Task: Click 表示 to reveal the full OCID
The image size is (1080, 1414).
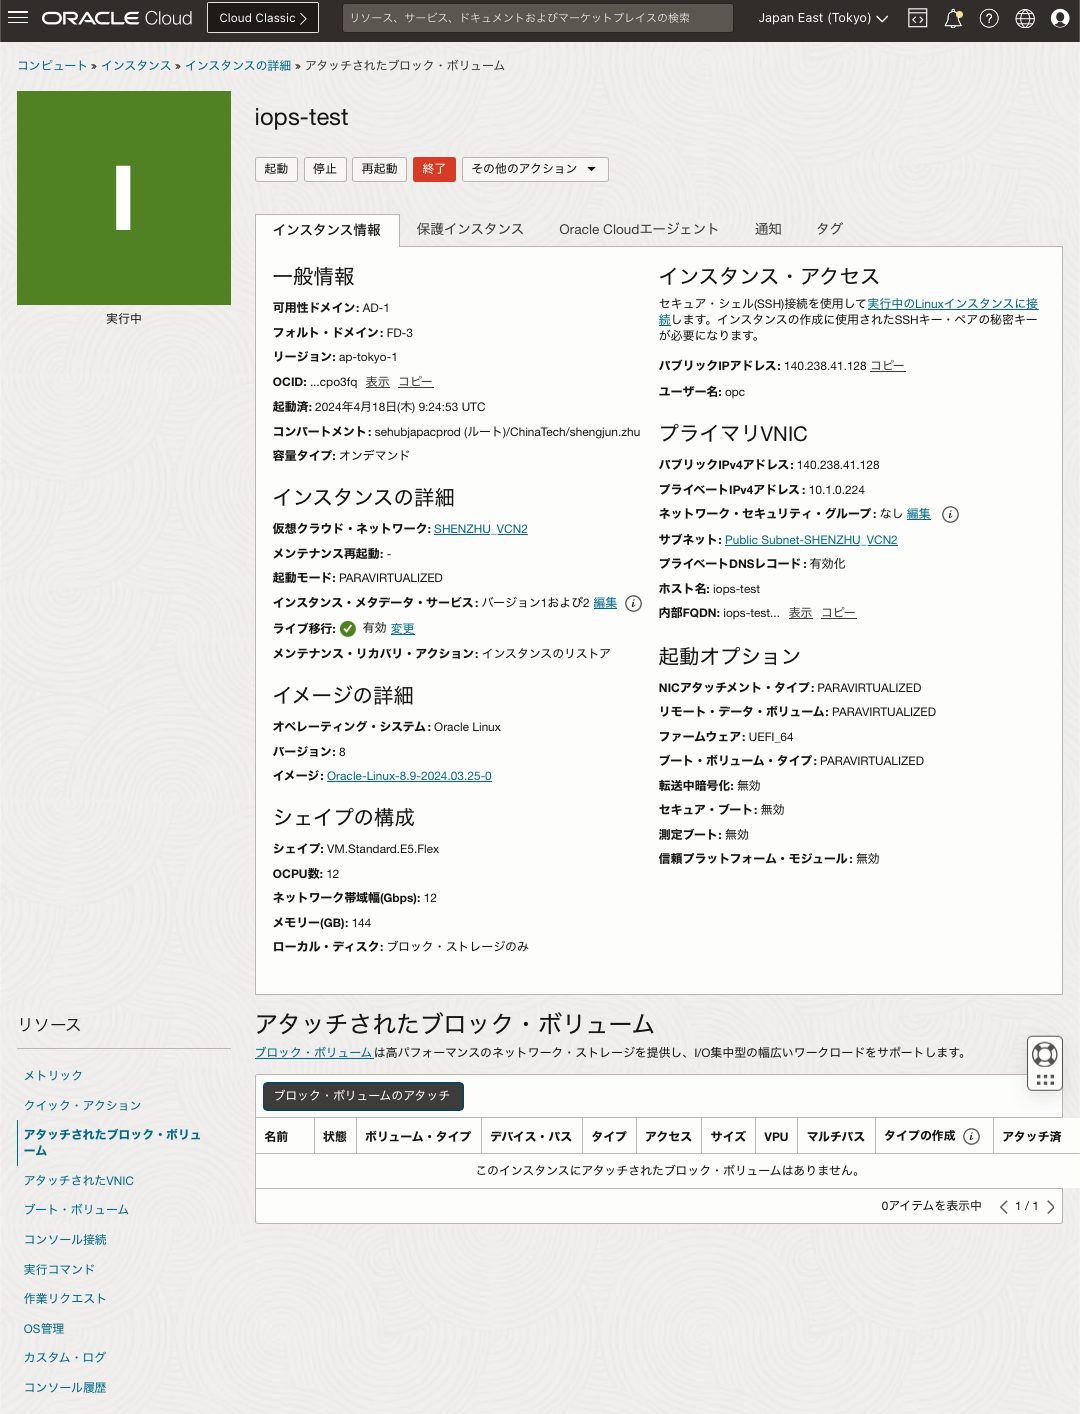Action: coord(378,382)
